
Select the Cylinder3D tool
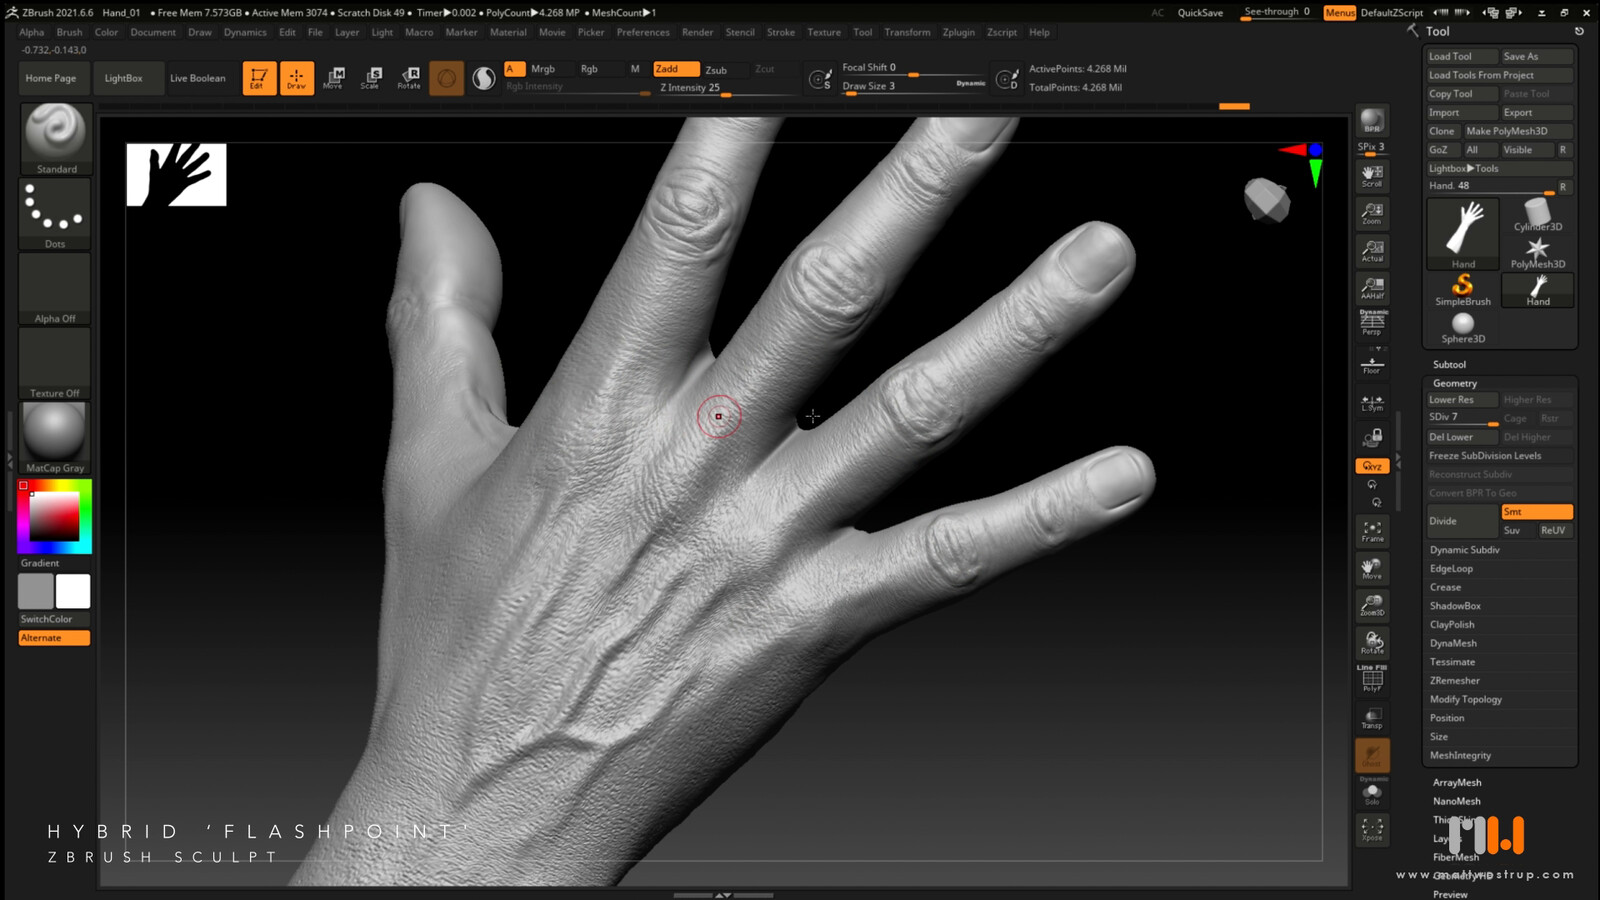click(1538, 215)
